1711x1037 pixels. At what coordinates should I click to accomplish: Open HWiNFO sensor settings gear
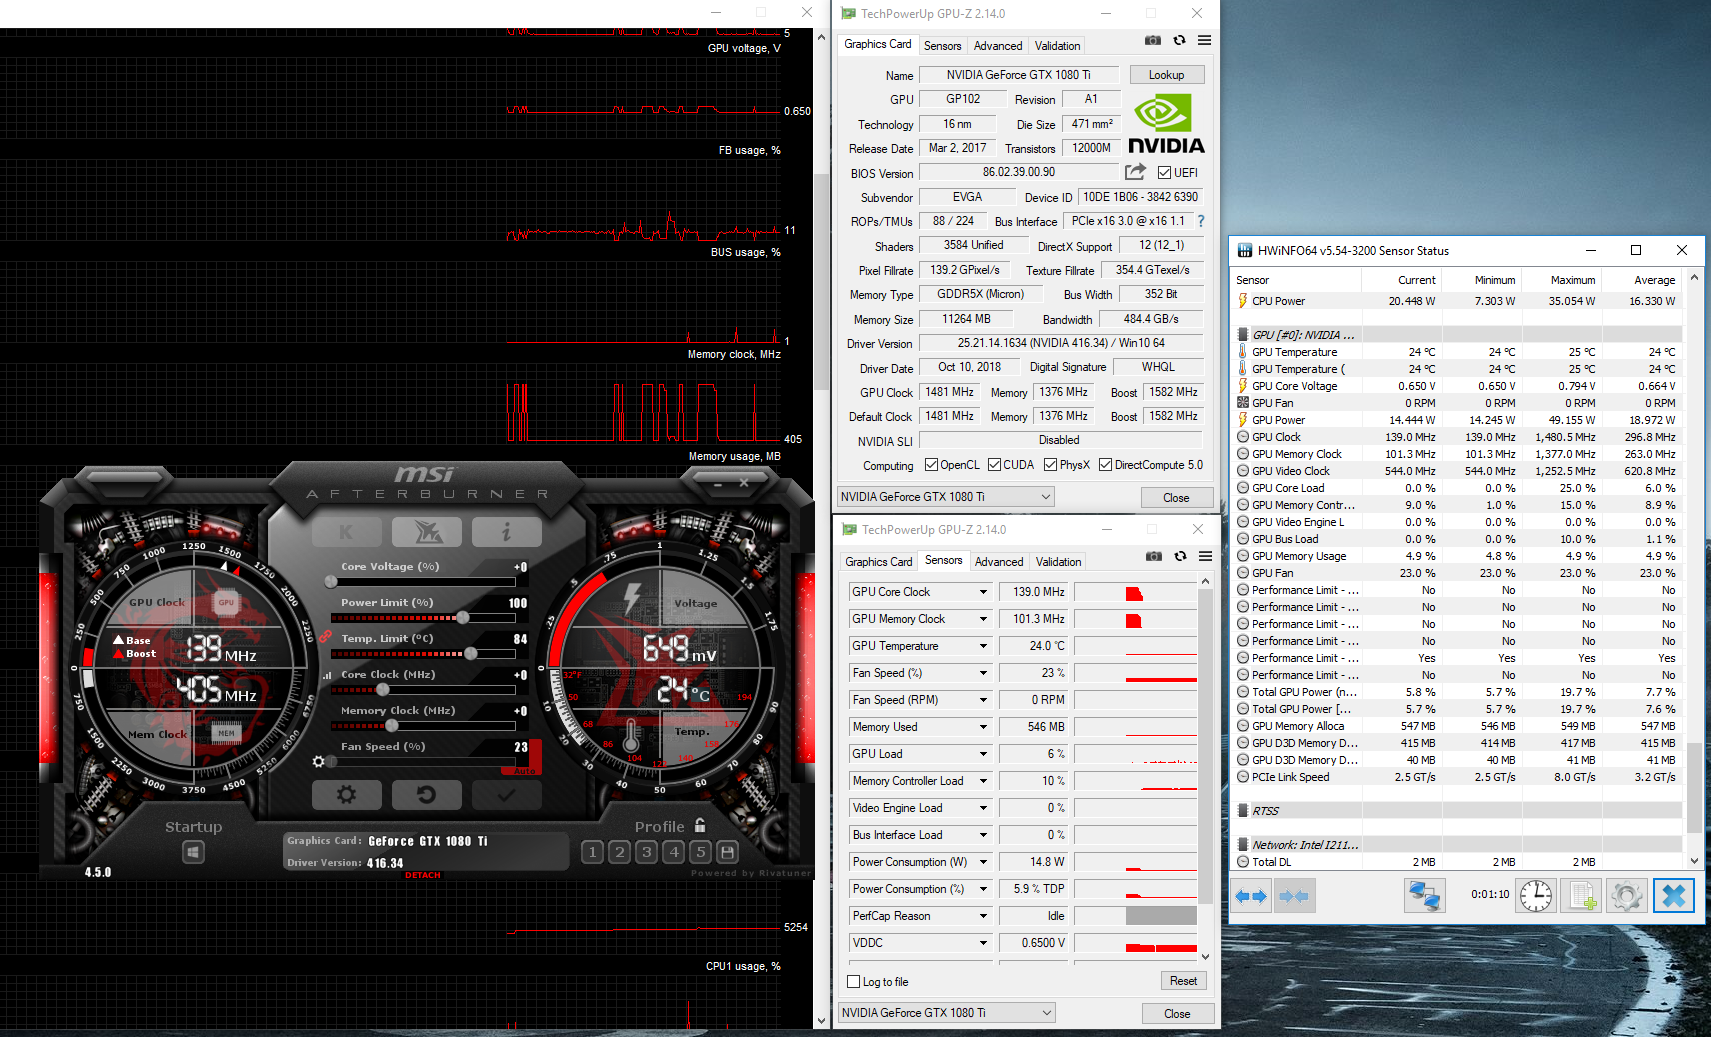[x=1626, y=896]
